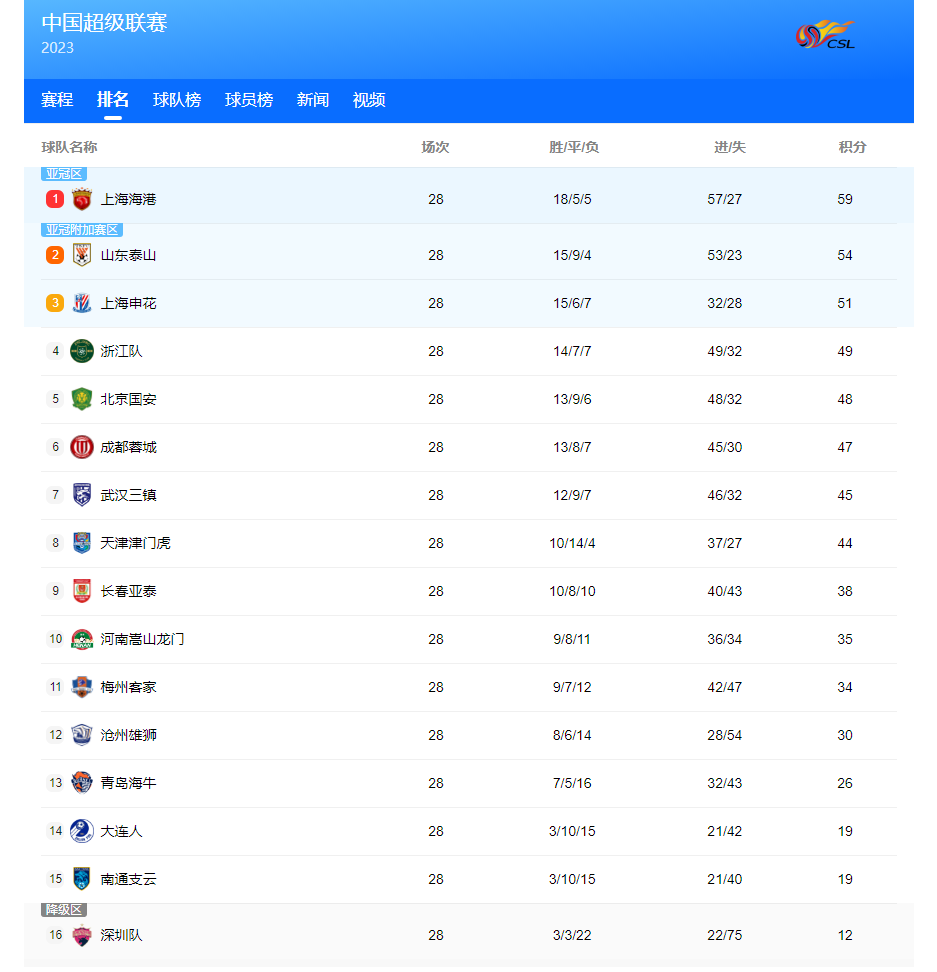Open team link 梅州客家
Screen dimensions: 937x972
(x=129, y=687)
